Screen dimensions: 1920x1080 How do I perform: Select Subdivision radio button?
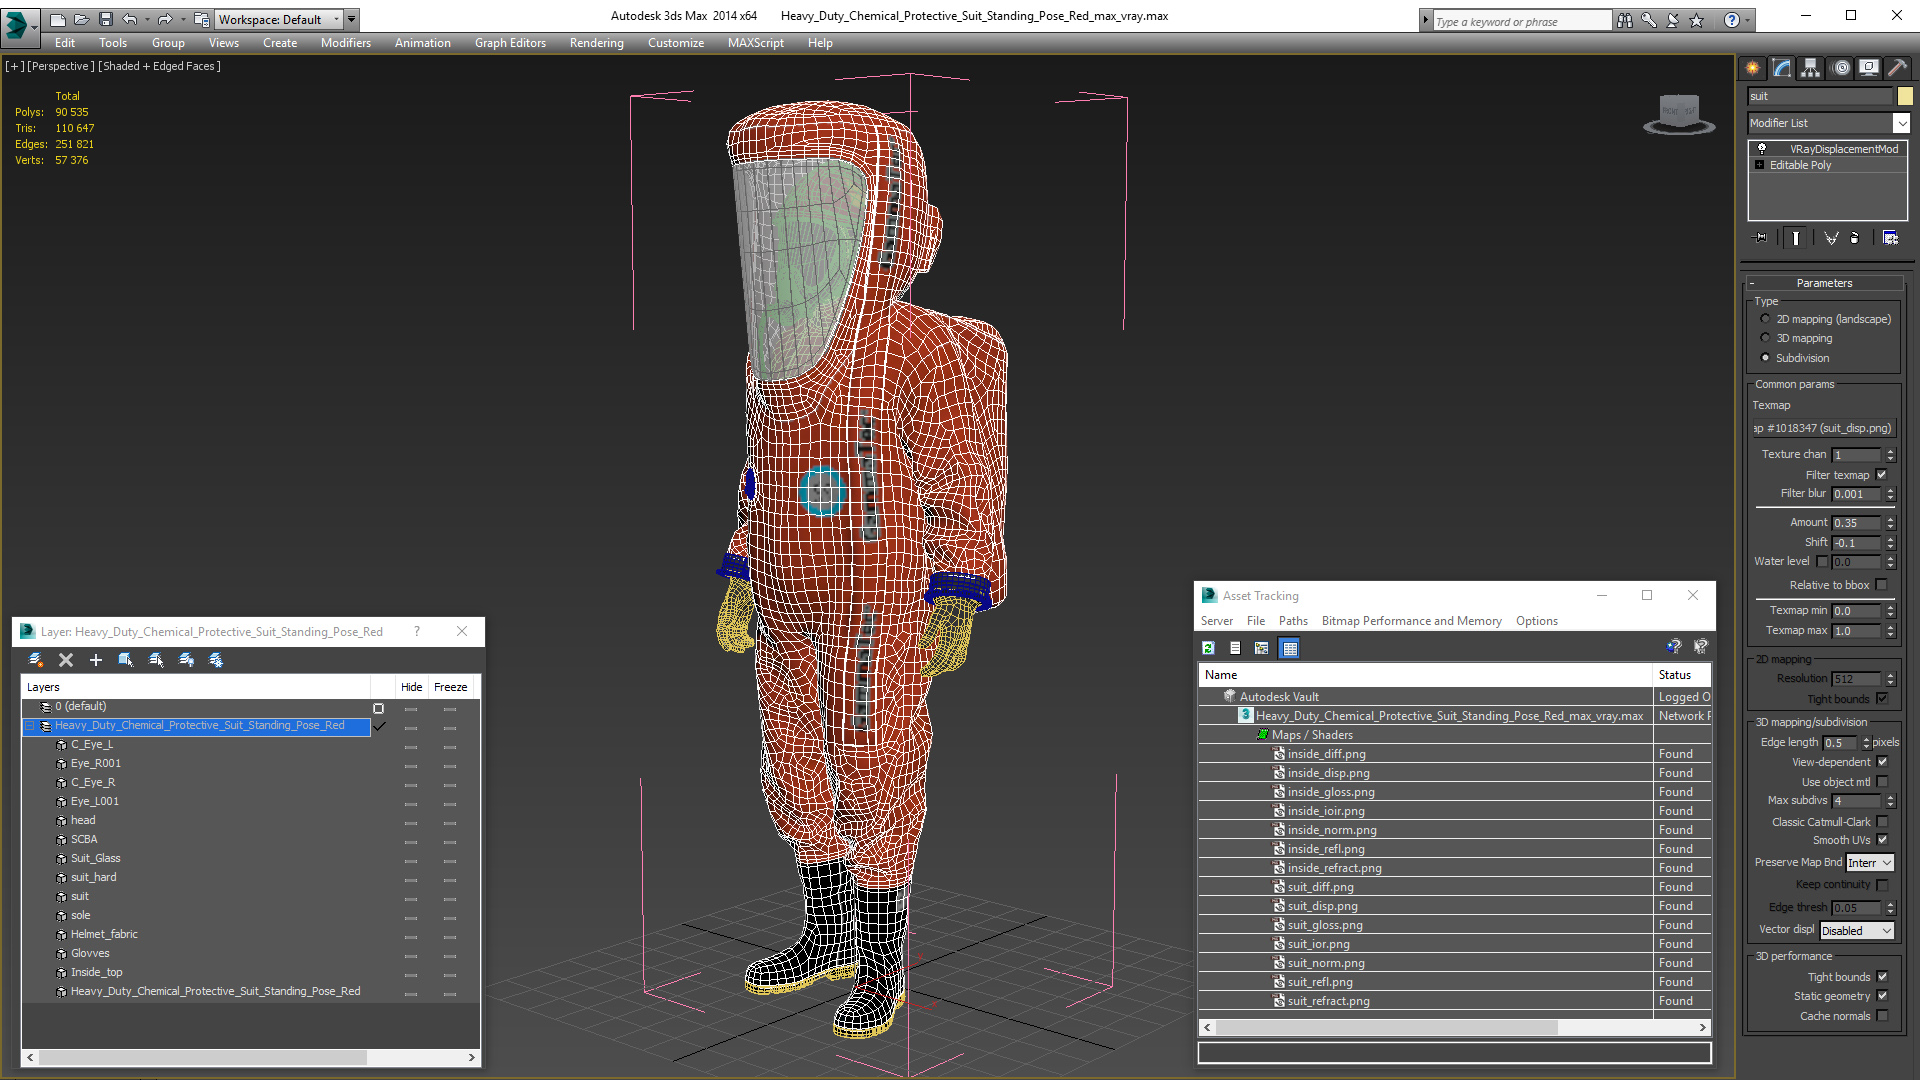pyautogui.click(x=1765, y=358)
